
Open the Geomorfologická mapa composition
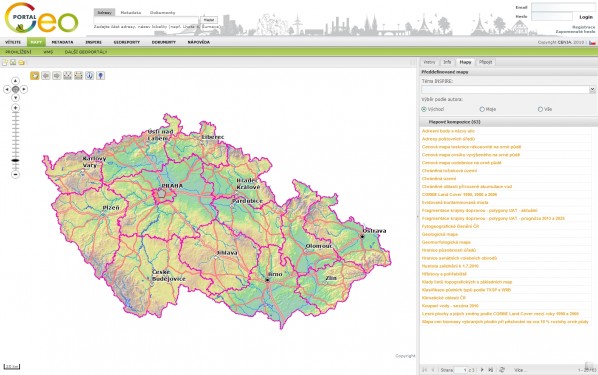click(446, 242)
